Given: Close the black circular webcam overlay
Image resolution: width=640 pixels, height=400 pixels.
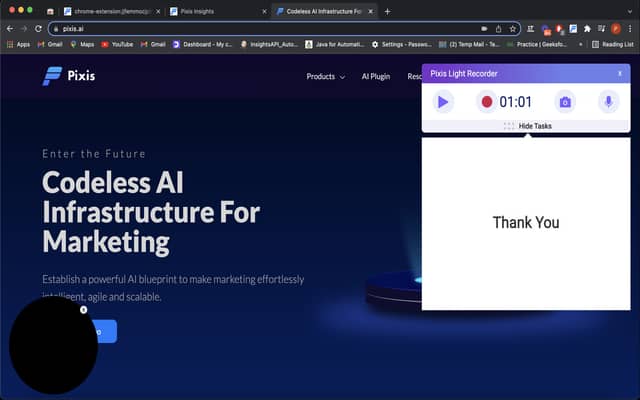Looking at the screenshot, I should (84, 309).
